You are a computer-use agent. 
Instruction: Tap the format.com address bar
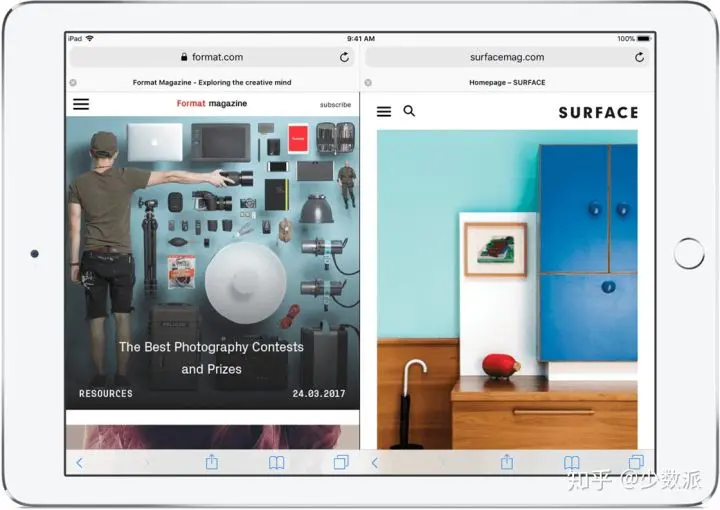tap(212, 57)
